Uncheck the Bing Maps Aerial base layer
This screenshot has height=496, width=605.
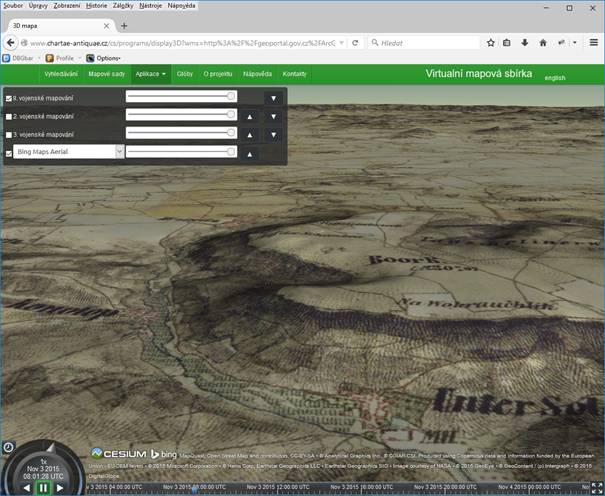click(9, 154)
